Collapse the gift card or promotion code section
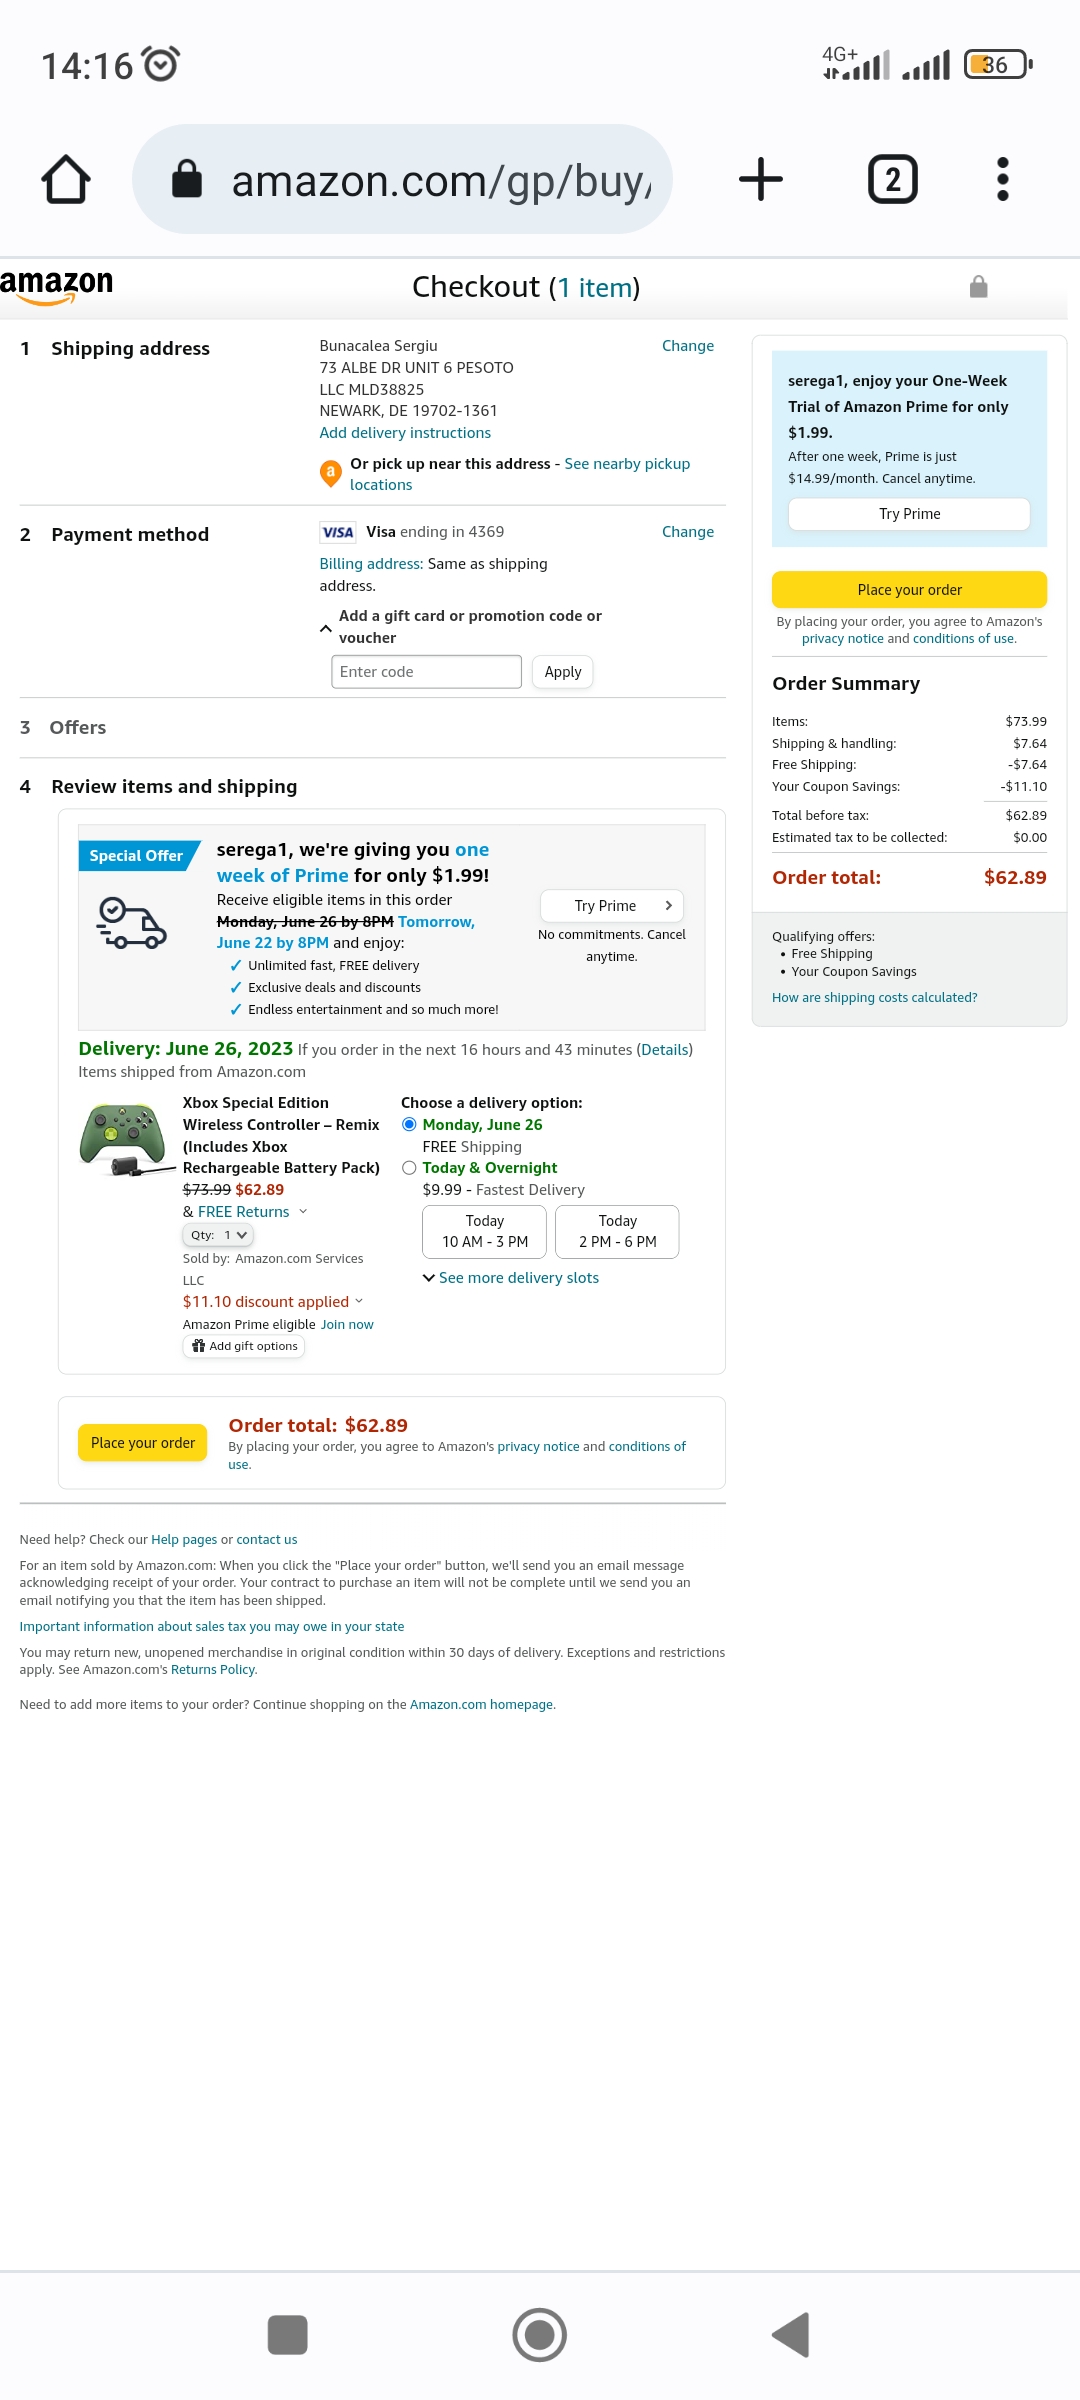This screenshot has height=2400, width=1080. click(x=325, y=628)
